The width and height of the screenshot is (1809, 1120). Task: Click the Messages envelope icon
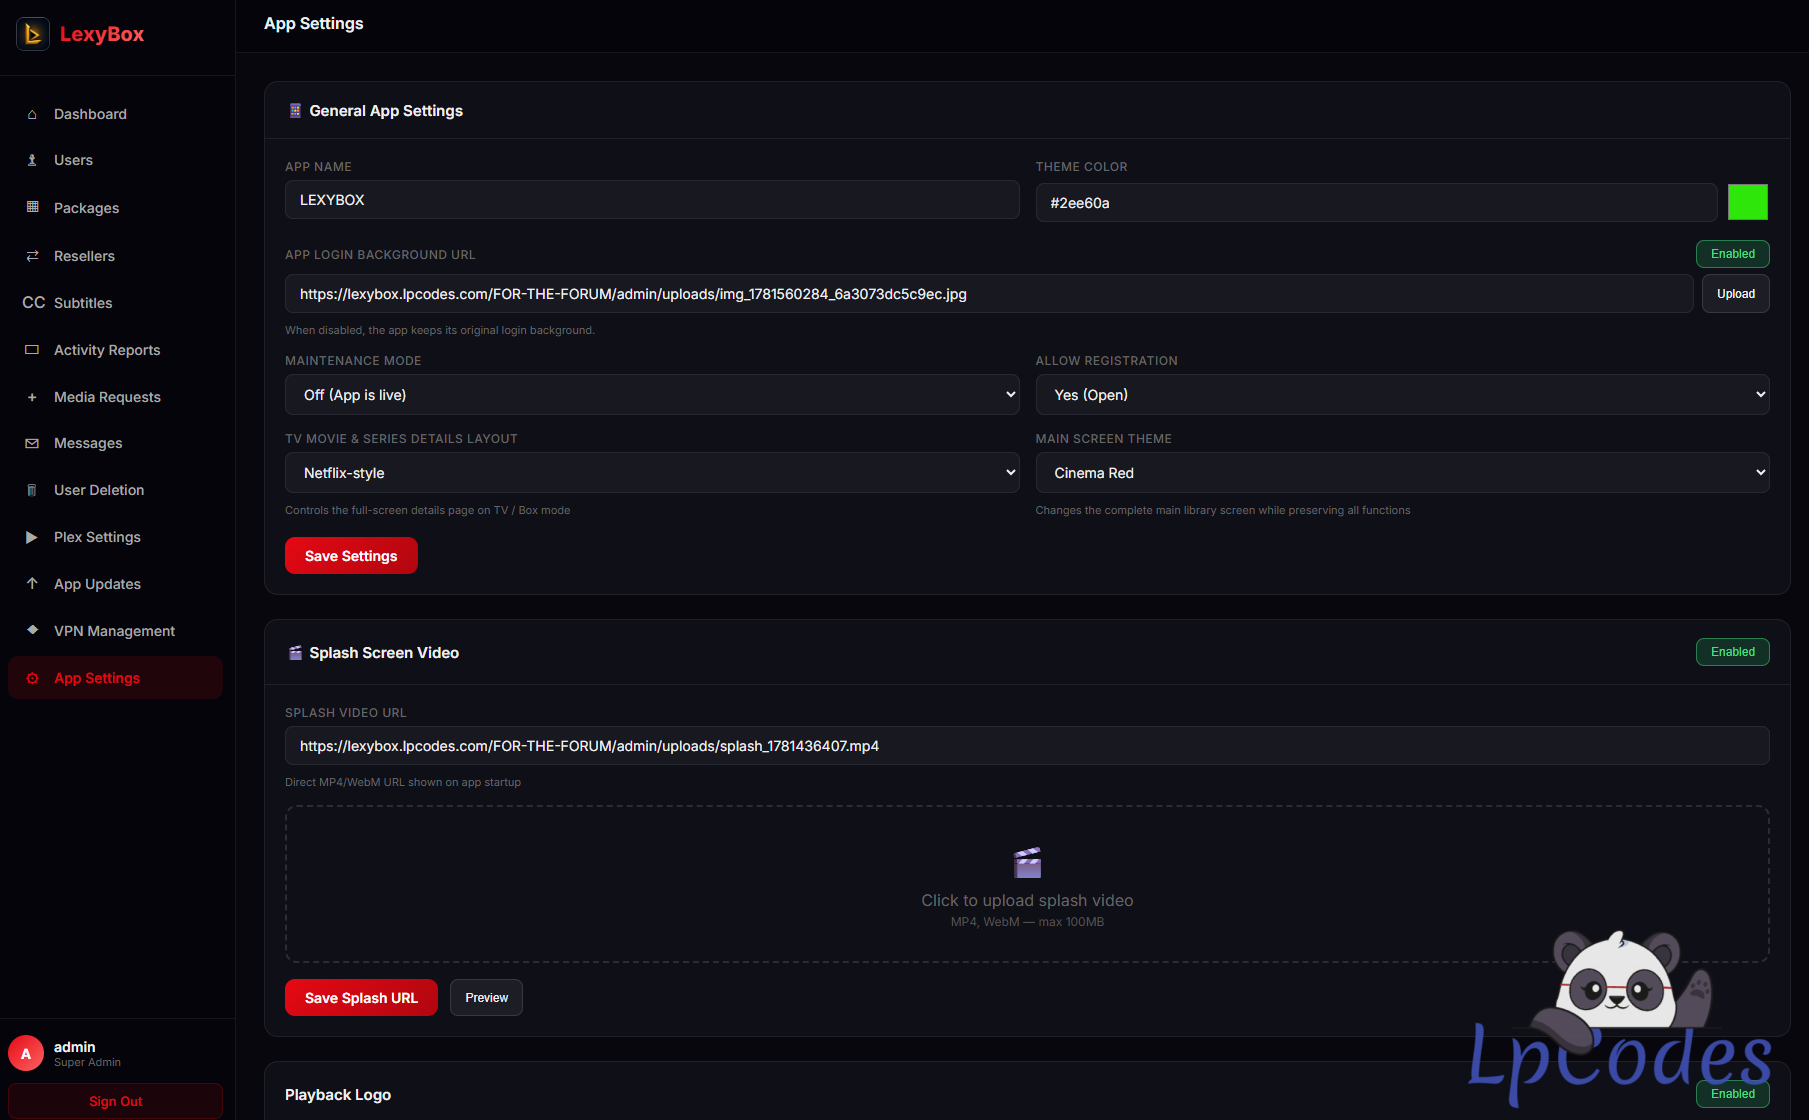click(x=32, y=443)
